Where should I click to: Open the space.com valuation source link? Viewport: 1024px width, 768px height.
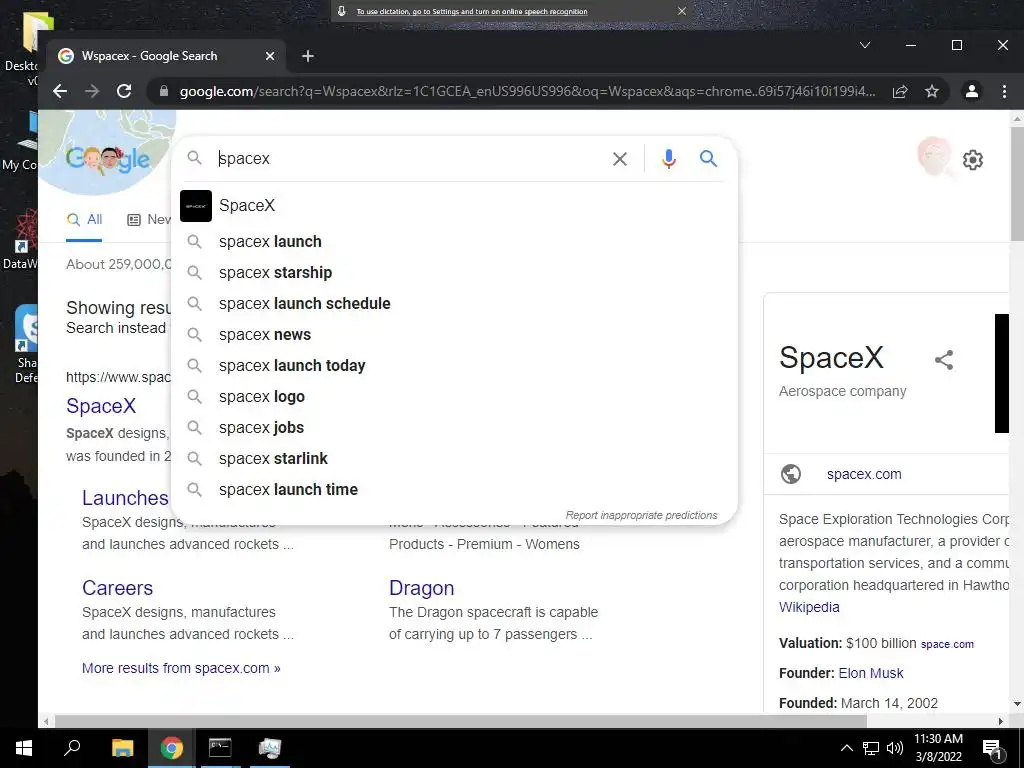(947, 644)
